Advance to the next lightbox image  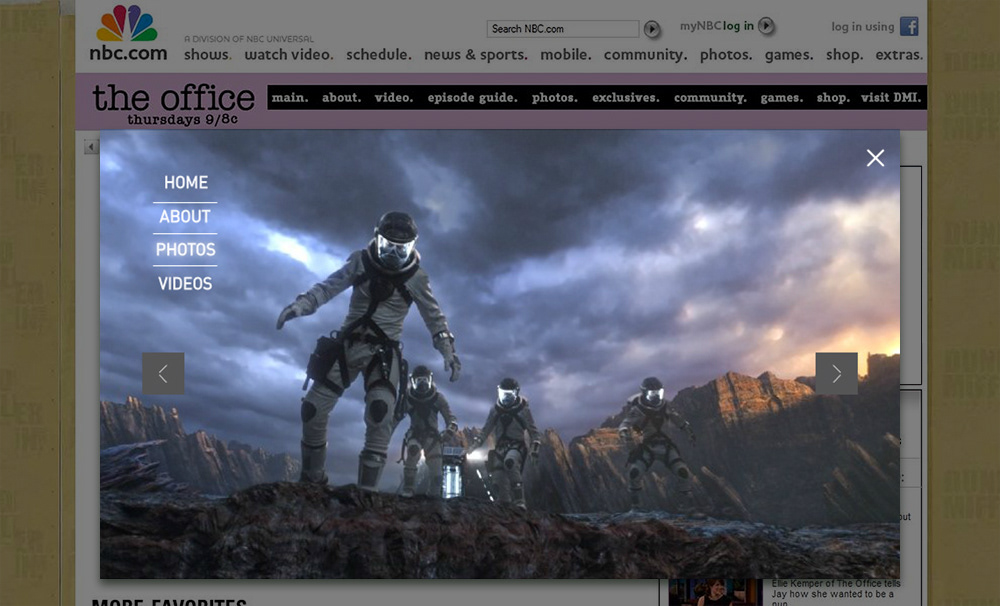tap(836, 373)
